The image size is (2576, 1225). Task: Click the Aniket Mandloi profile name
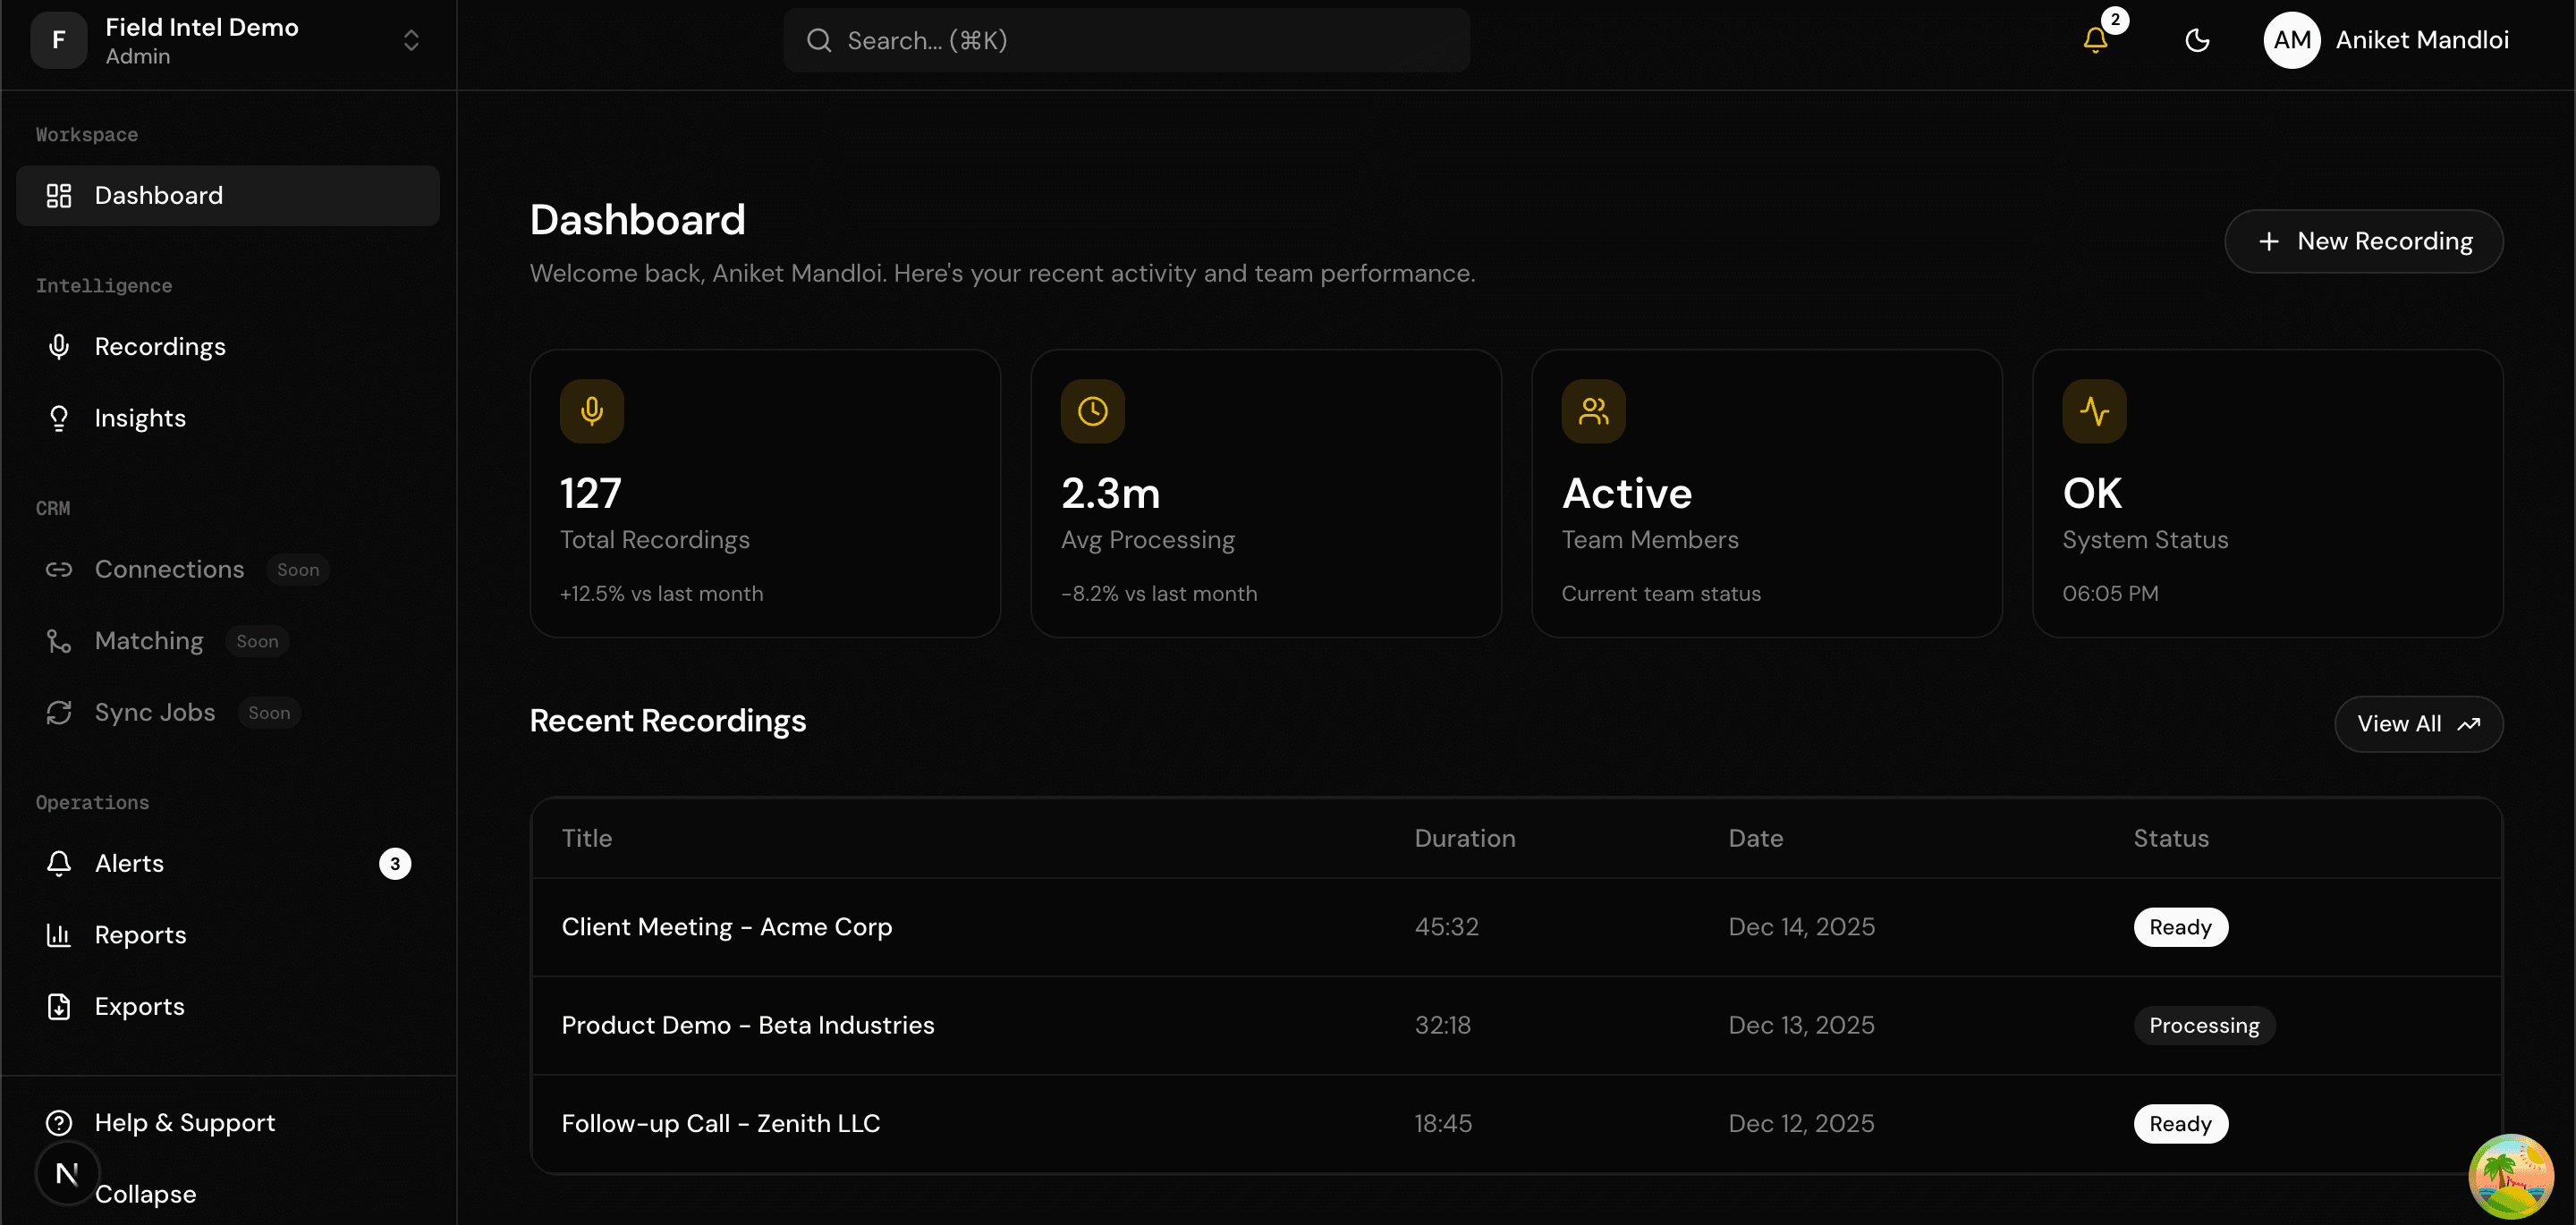pyautogui.click(x=2422, y=40)
